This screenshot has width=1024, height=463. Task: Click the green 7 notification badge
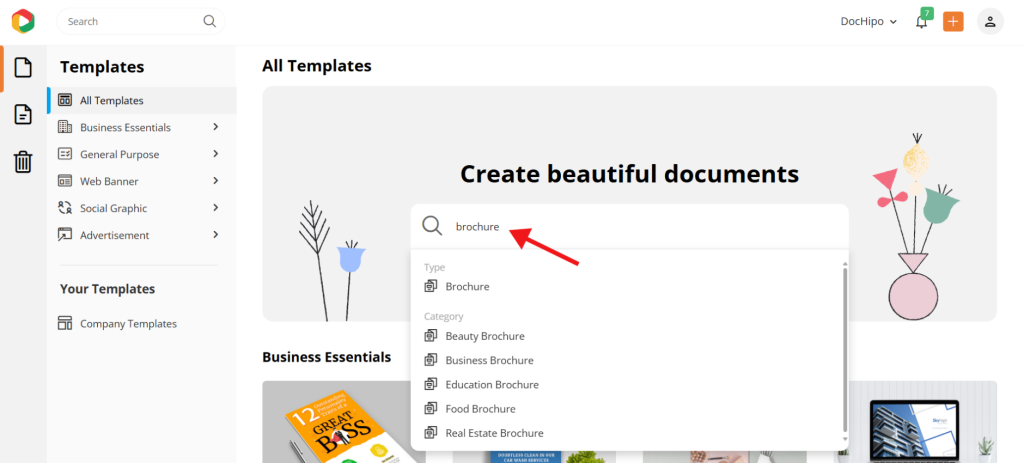coord(927,13)
